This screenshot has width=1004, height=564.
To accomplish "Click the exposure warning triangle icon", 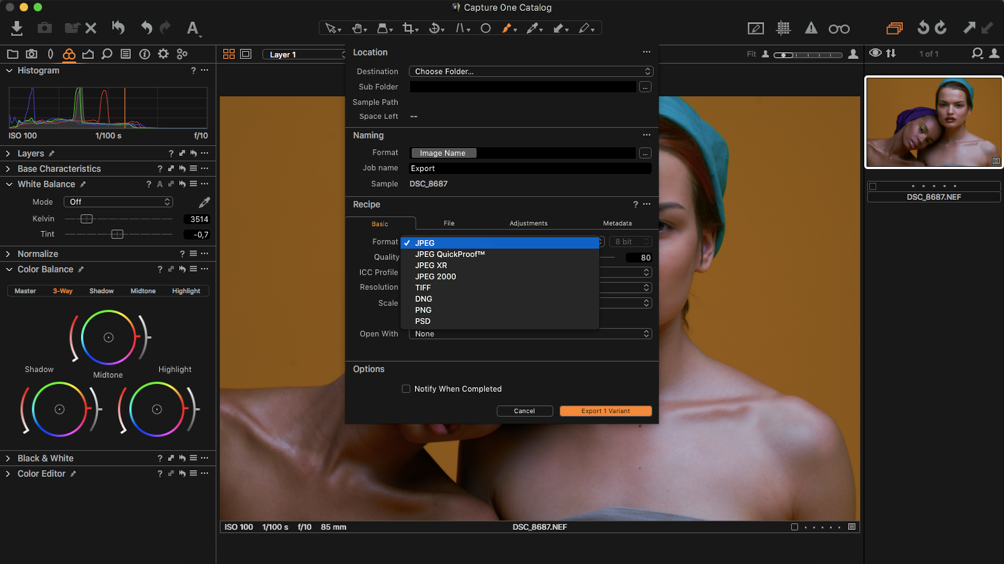I will (811, 29).
